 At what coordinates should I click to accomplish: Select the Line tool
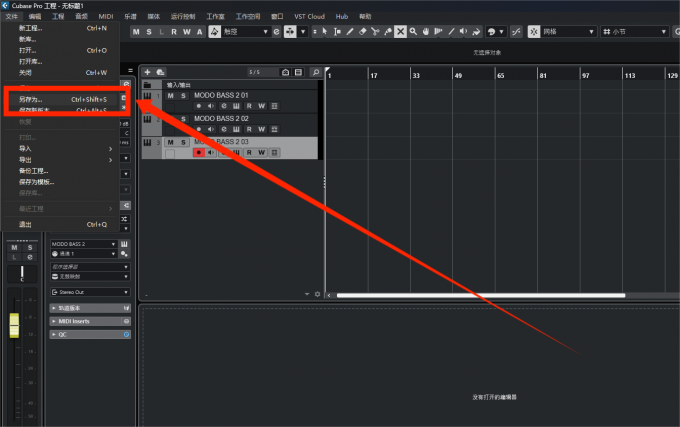point(451,32)
